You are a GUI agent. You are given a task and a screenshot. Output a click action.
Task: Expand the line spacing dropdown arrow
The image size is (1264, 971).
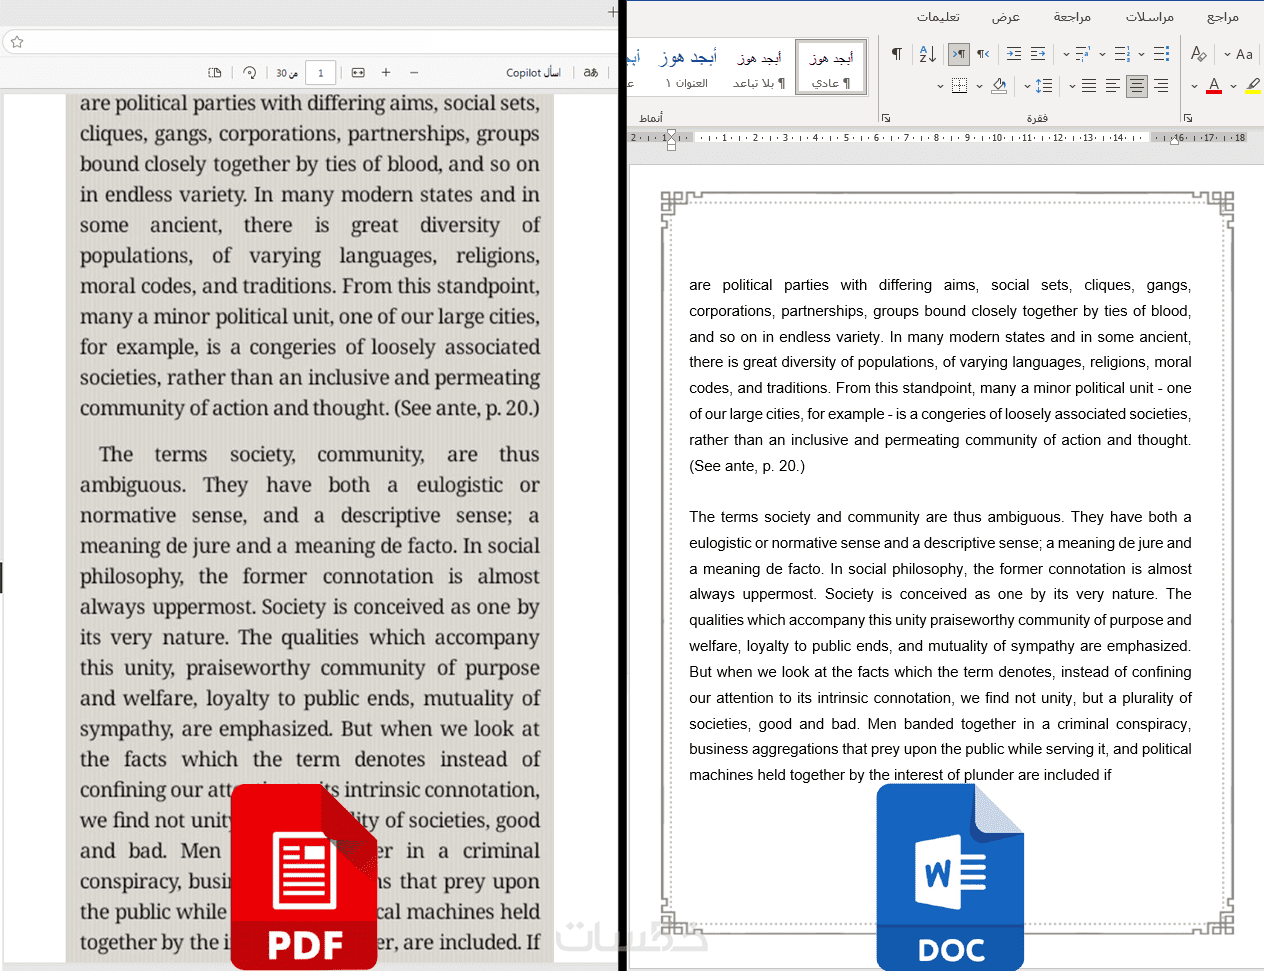1027,86
